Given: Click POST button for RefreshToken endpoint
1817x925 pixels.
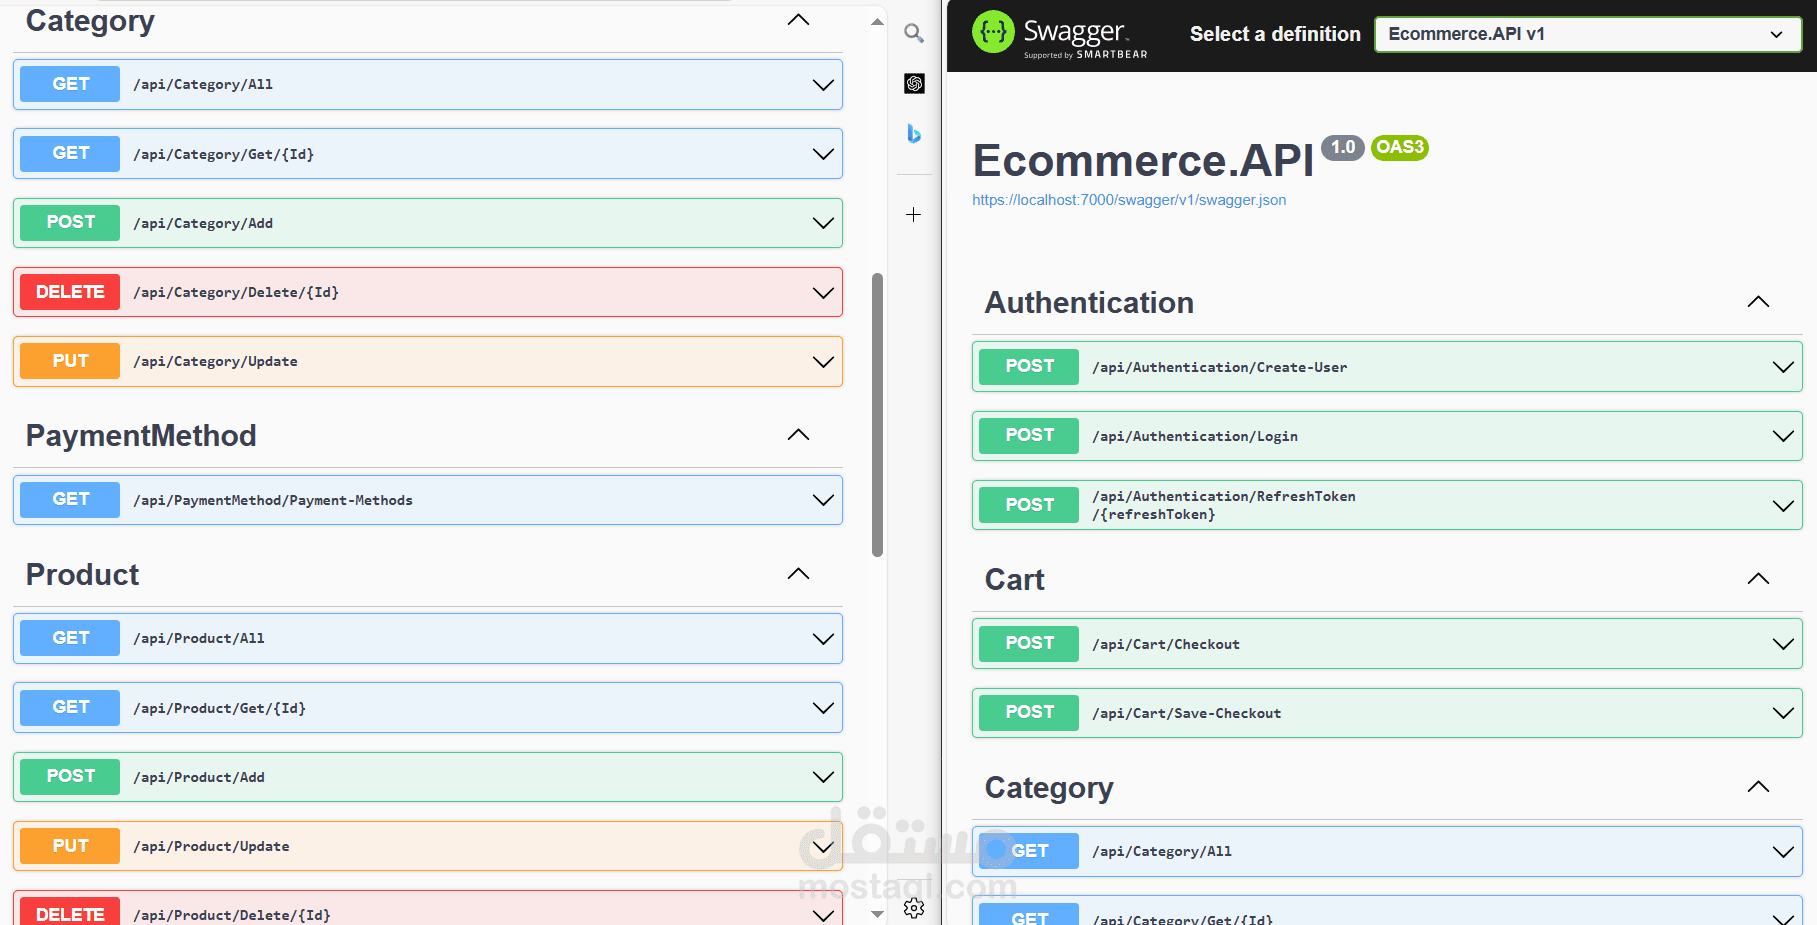Looking at the screenshot, I should click(x=1029, y=505).
